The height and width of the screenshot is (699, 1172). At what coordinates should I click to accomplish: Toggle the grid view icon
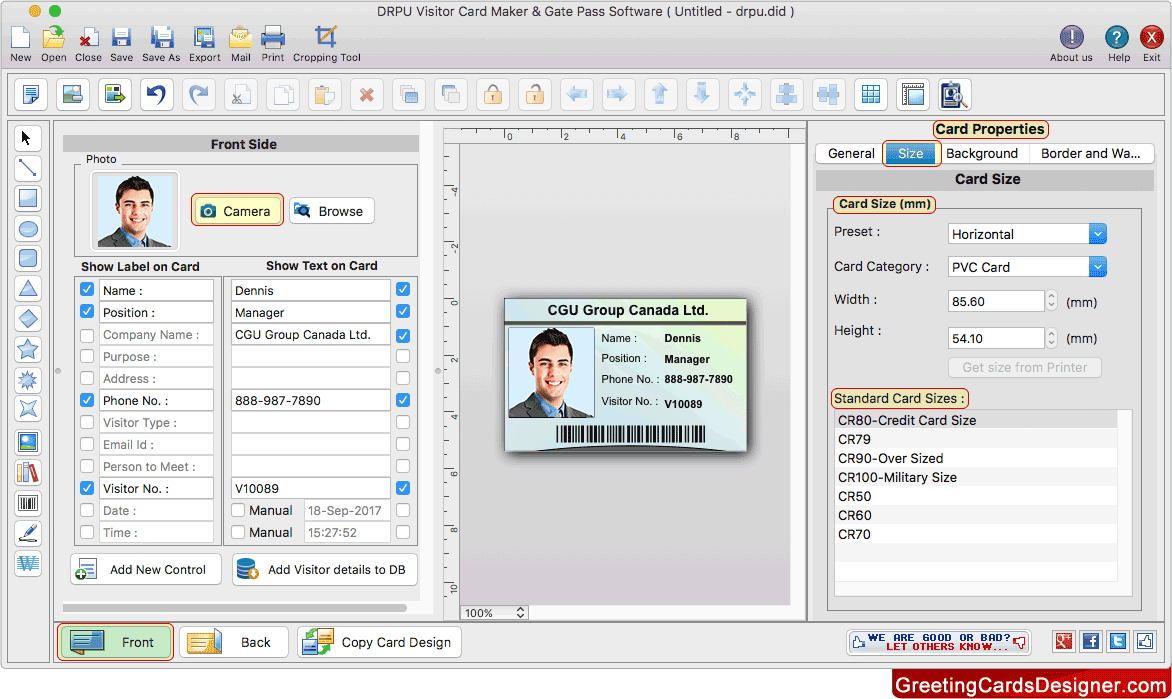click(x=871, y=95)
